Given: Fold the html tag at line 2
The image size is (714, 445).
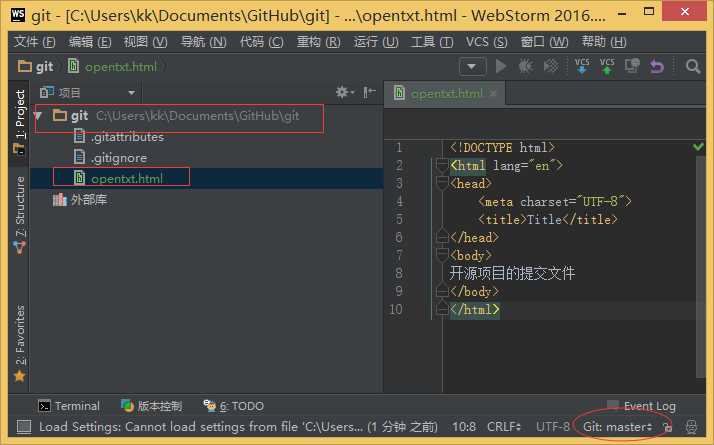Looking at the screenshot, I should coord(442,166).
